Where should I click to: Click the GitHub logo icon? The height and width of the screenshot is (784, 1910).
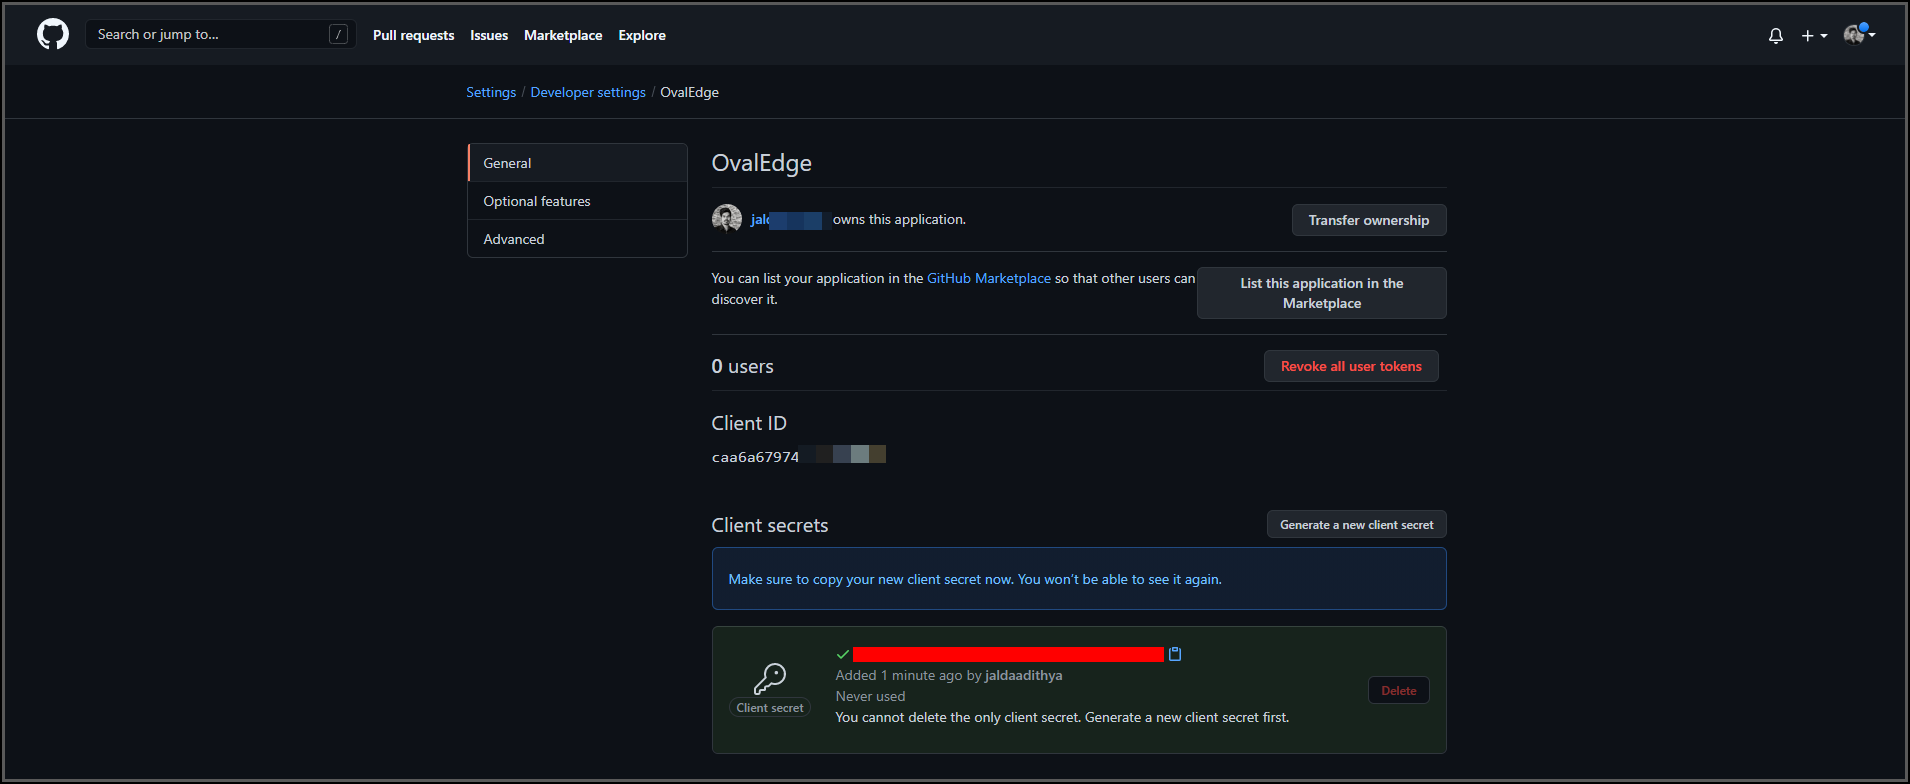pyautogui.click(x=53, y=35)
